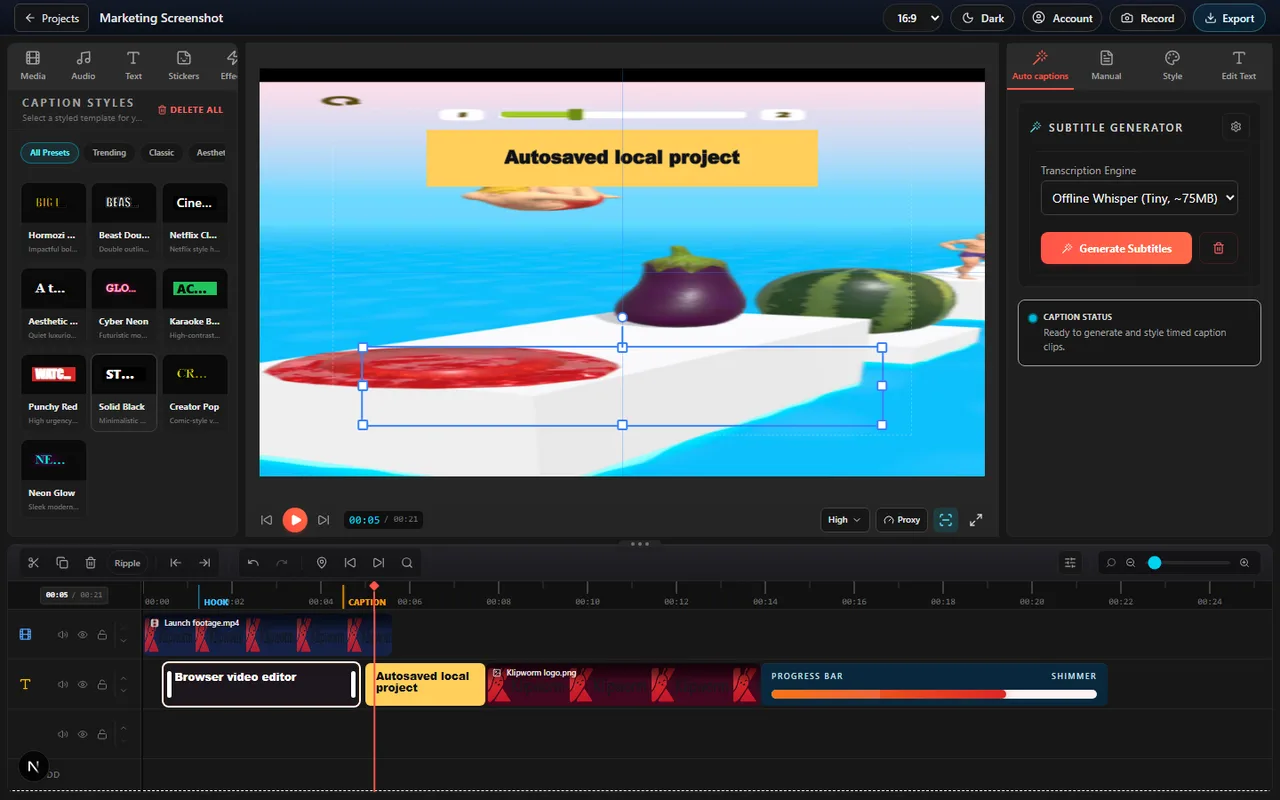Viewport: 1280px width, 800px height.
Task: Click Generate Subtitles button
Action: coord(1116,248)
